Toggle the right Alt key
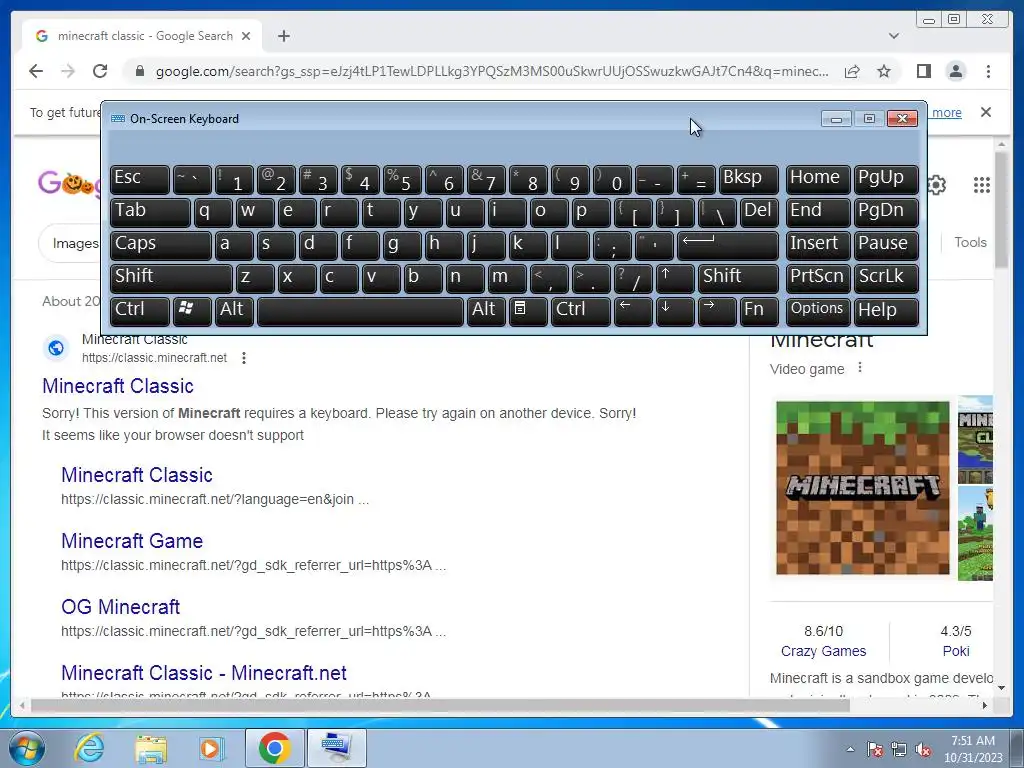The height and width of the screenshot is (768, 1024). tap(486, 310)
